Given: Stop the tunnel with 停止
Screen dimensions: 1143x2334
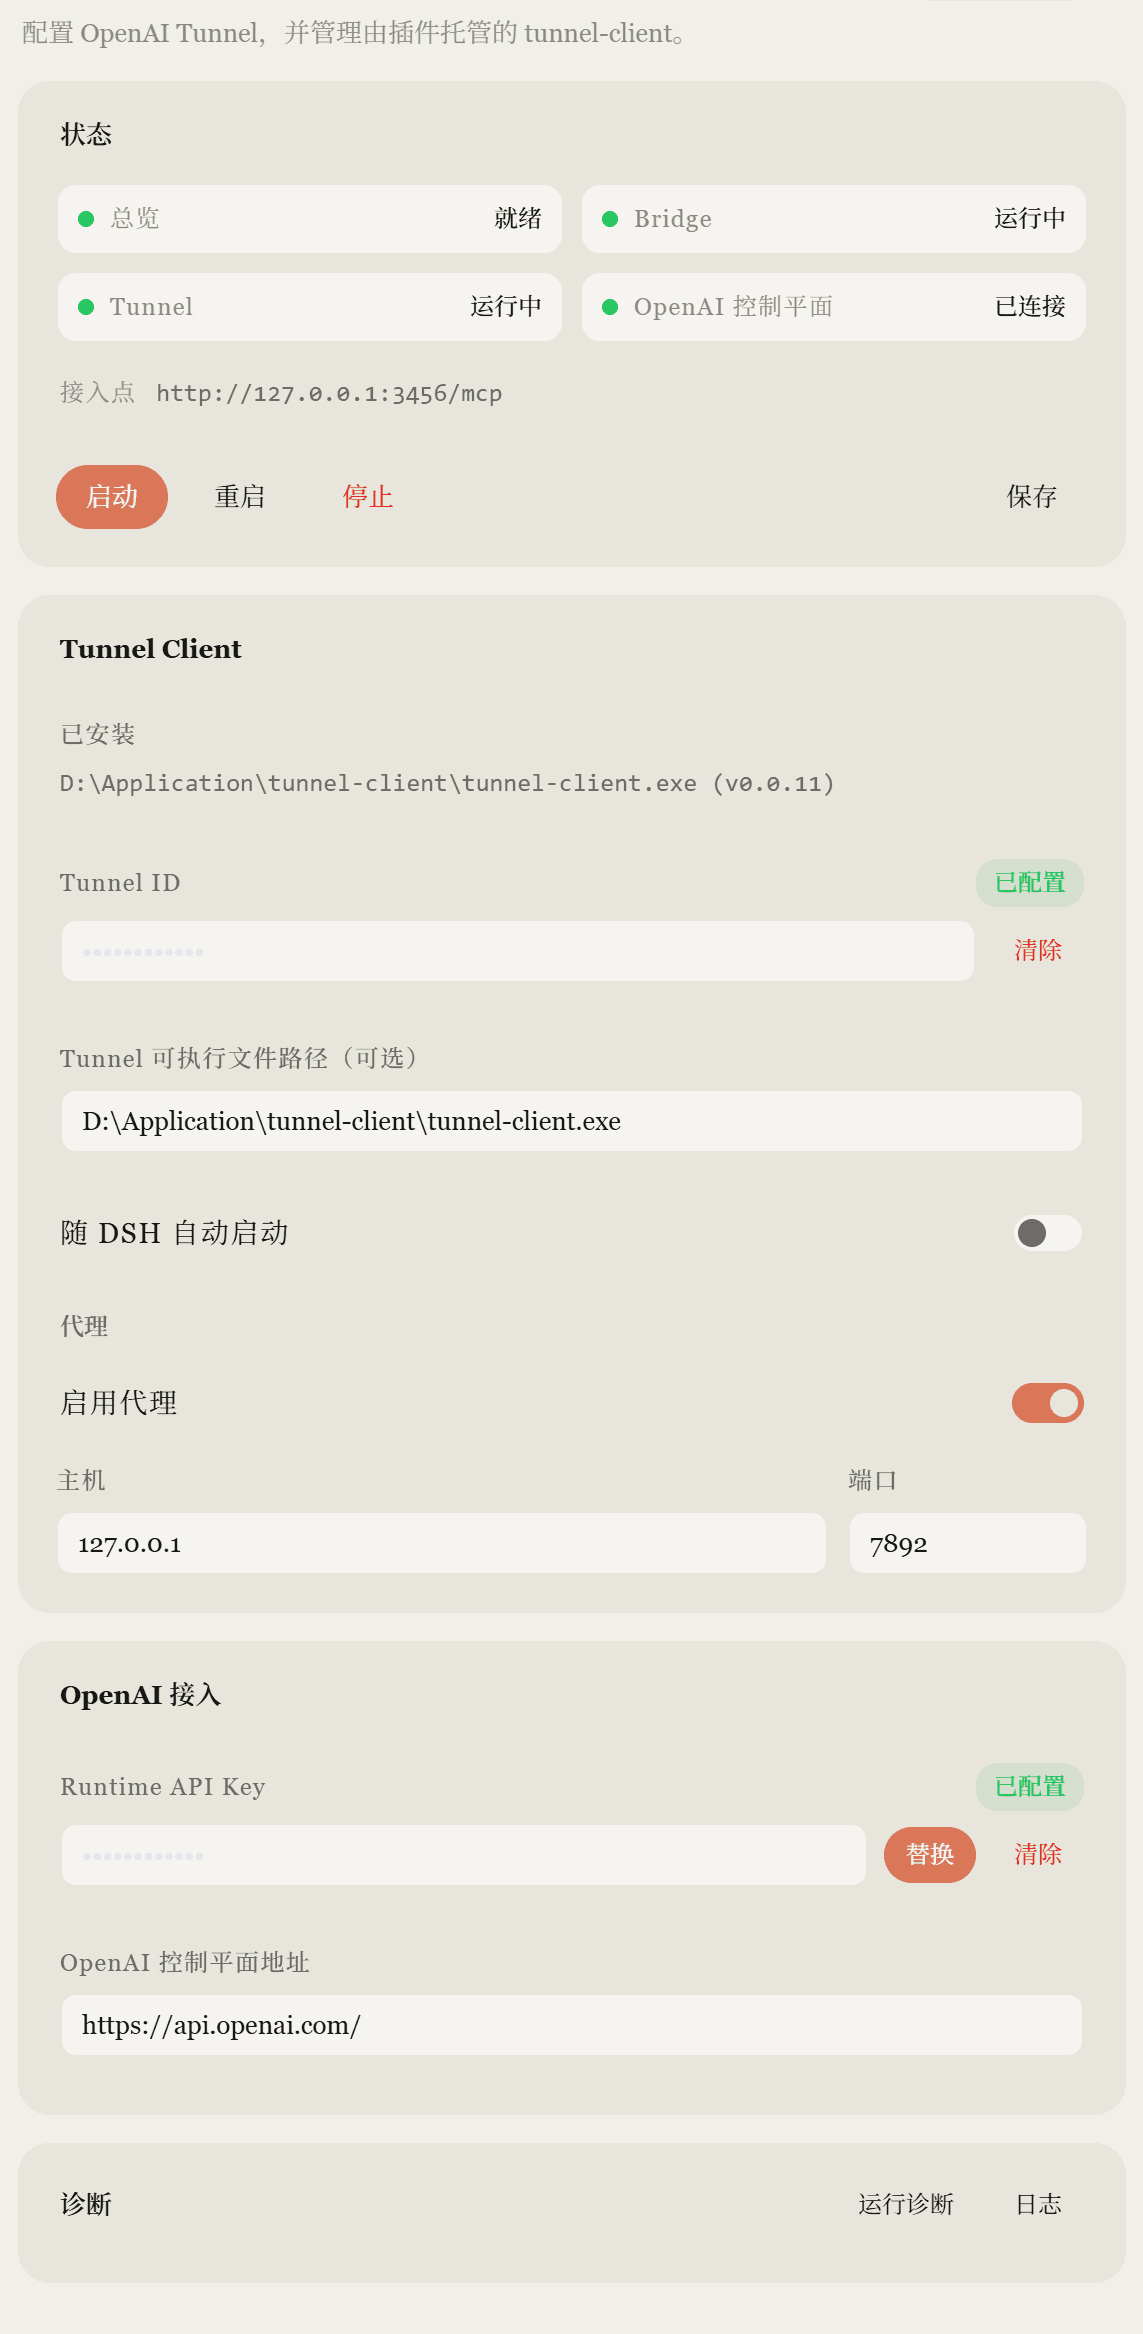Looking at the screenshot, I should 368,497.
